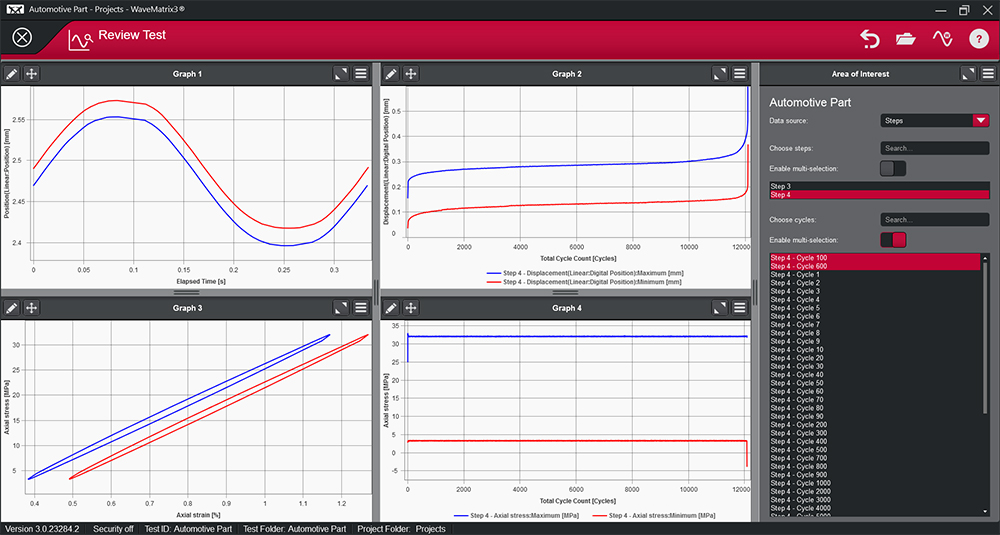Expand Graph 3 to full view
This screenshot has width=1000, height=535.
(341, 308)
